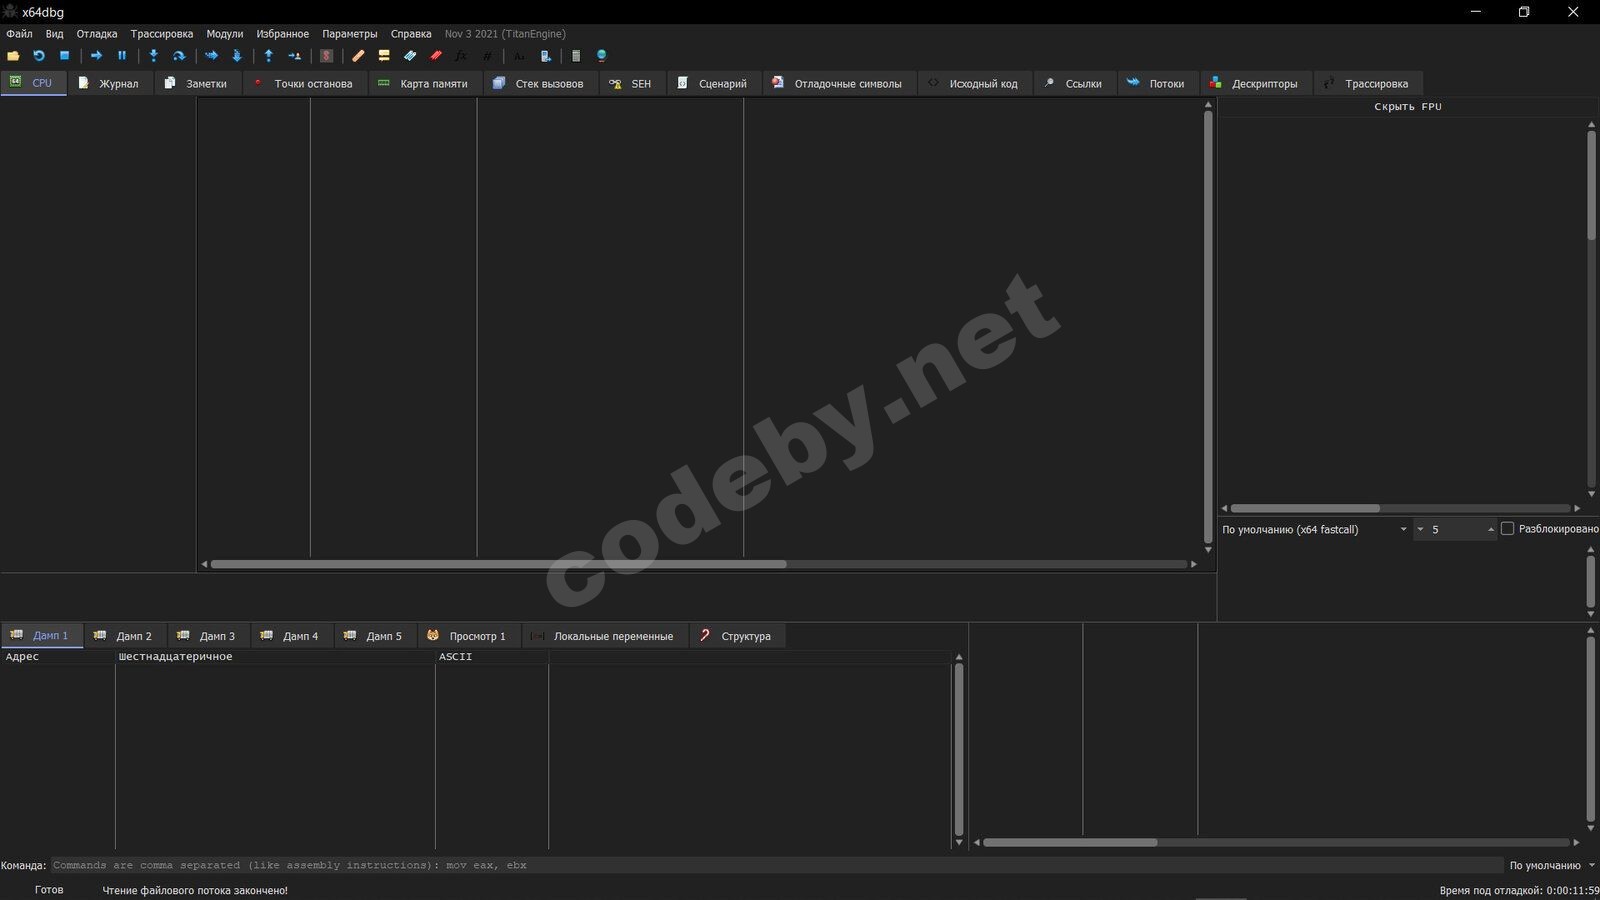Select the Дамп 2 tab

point(125,635)
